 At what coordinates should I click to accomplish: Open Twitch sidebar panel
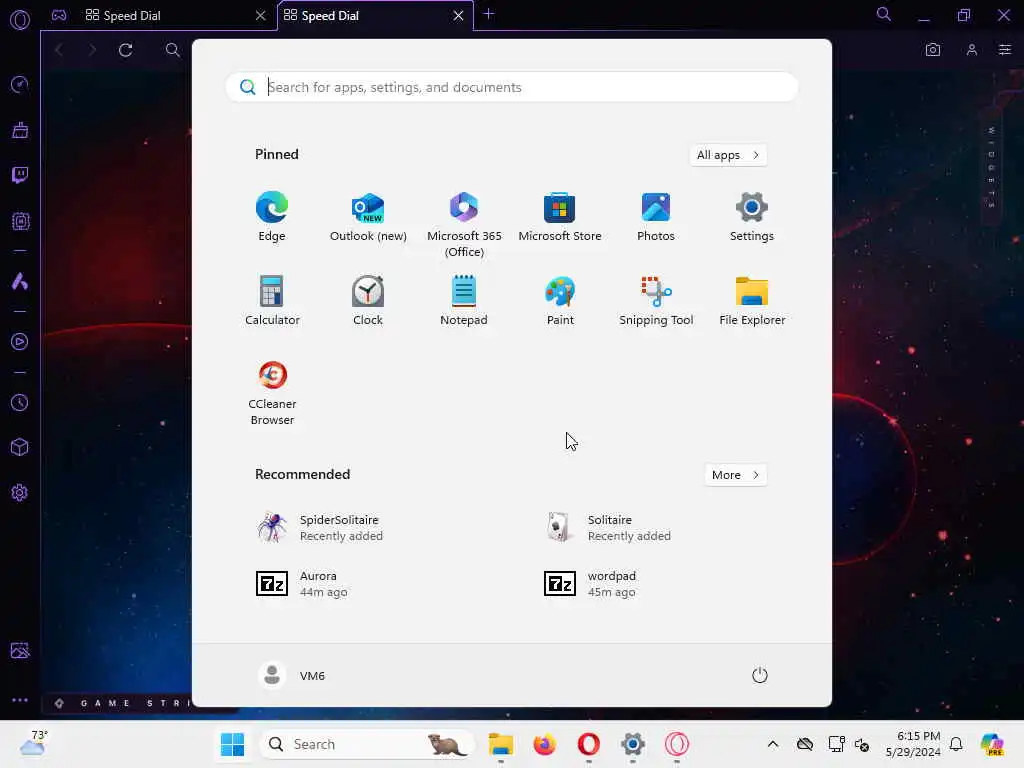click(x=20, y=175)
